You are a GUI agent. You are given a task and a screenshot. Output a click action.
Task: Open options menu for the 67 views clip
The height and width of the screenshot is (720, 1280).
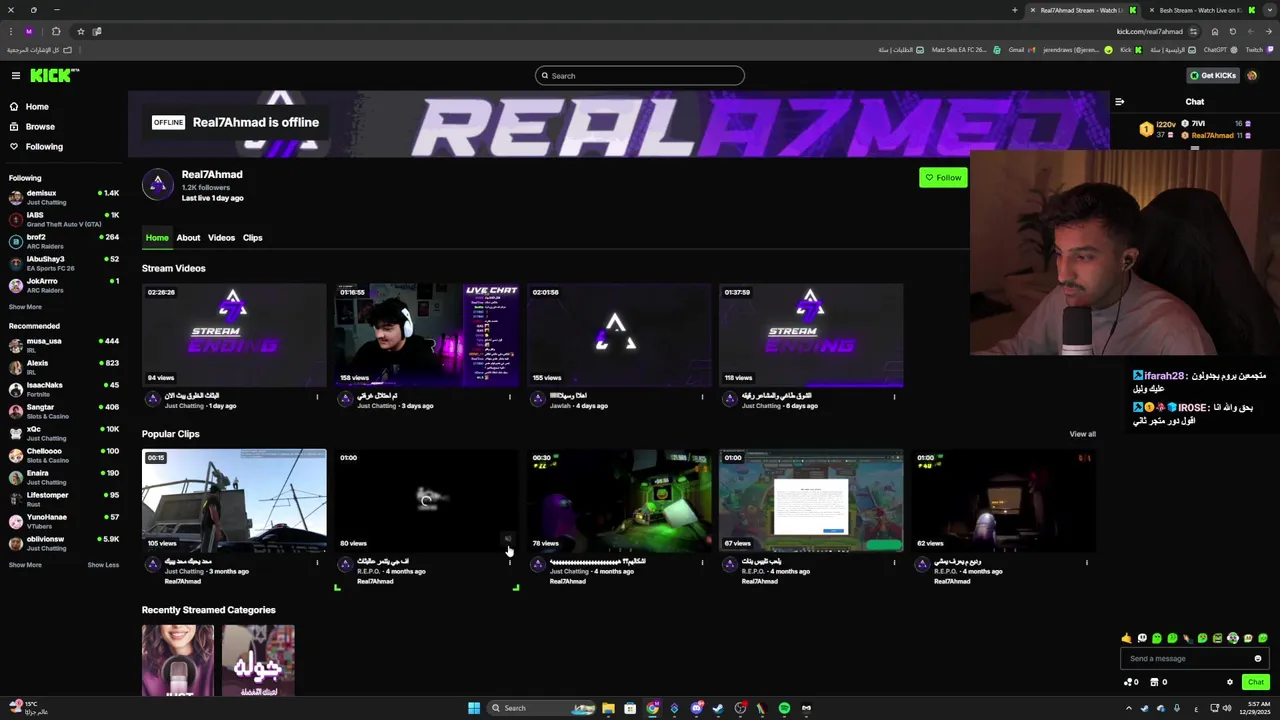(x=894, y=562)
